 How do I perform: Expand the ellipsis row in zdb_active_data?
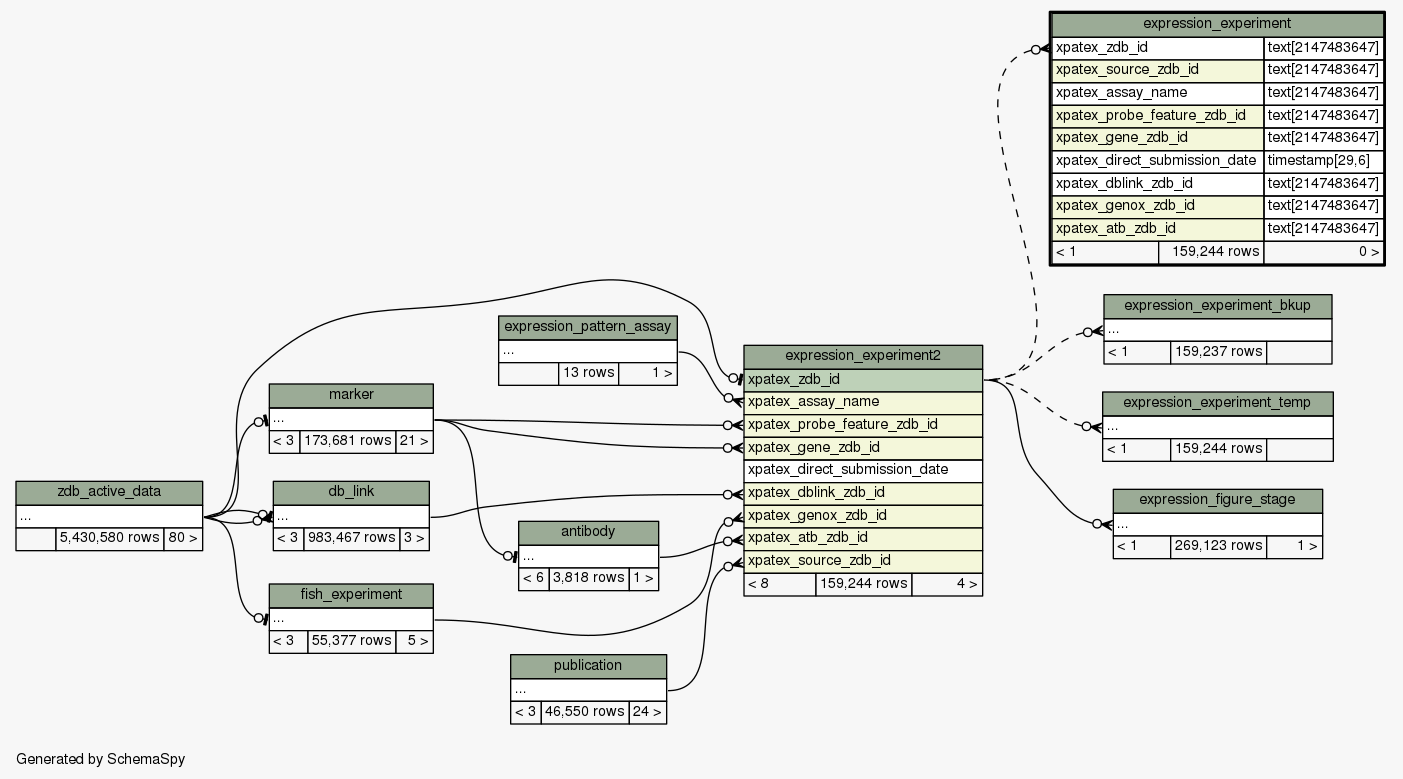[109, 516]
